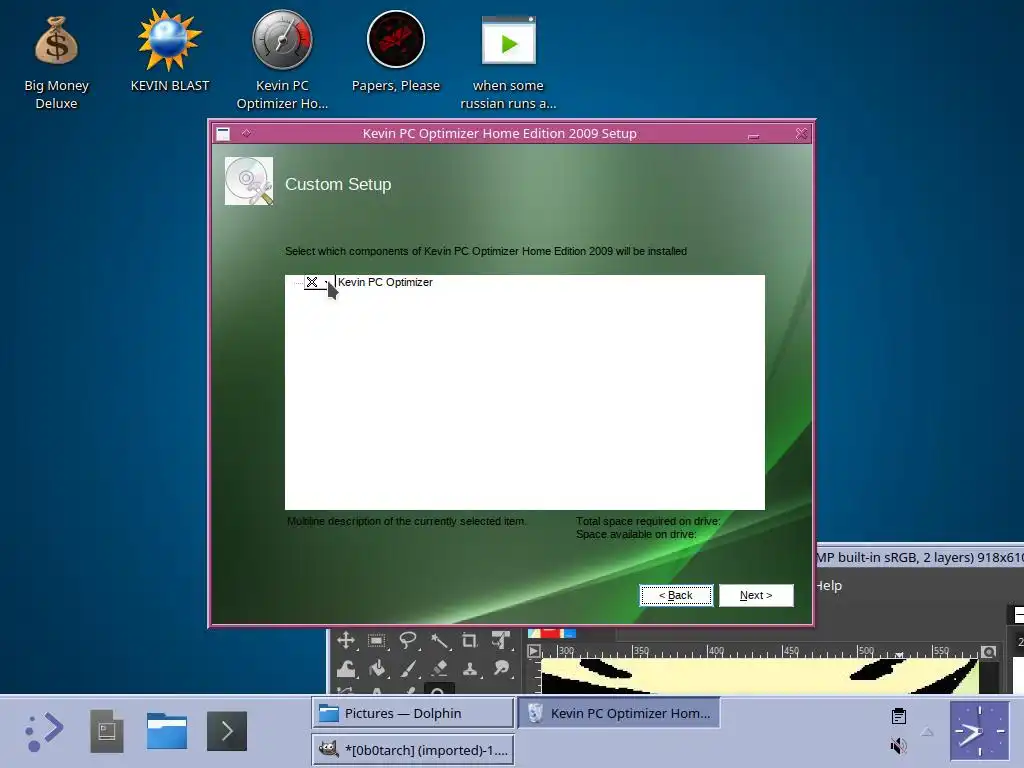This screenshot has width=1024, height=768.
Task: Click the Back button in setup
Action: 676,595
